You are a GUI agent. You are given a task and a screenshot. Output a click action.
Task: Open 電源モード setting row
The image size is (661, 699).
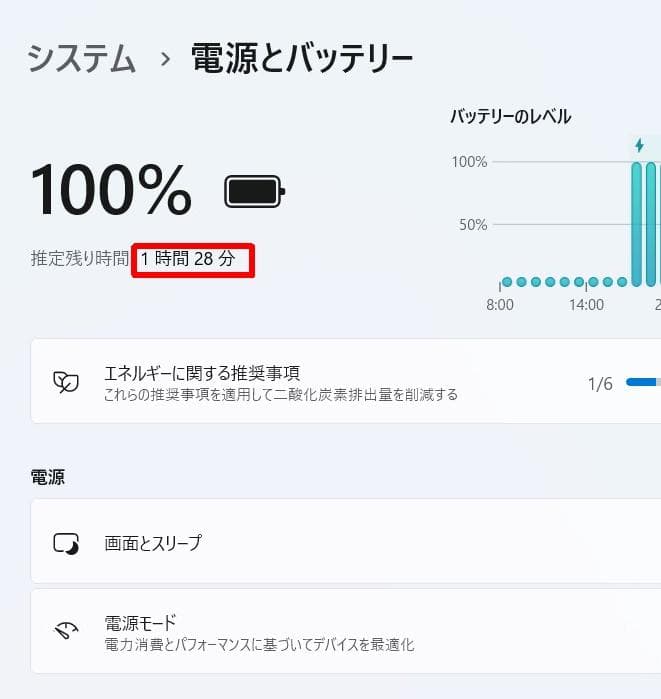pos(346,632)
